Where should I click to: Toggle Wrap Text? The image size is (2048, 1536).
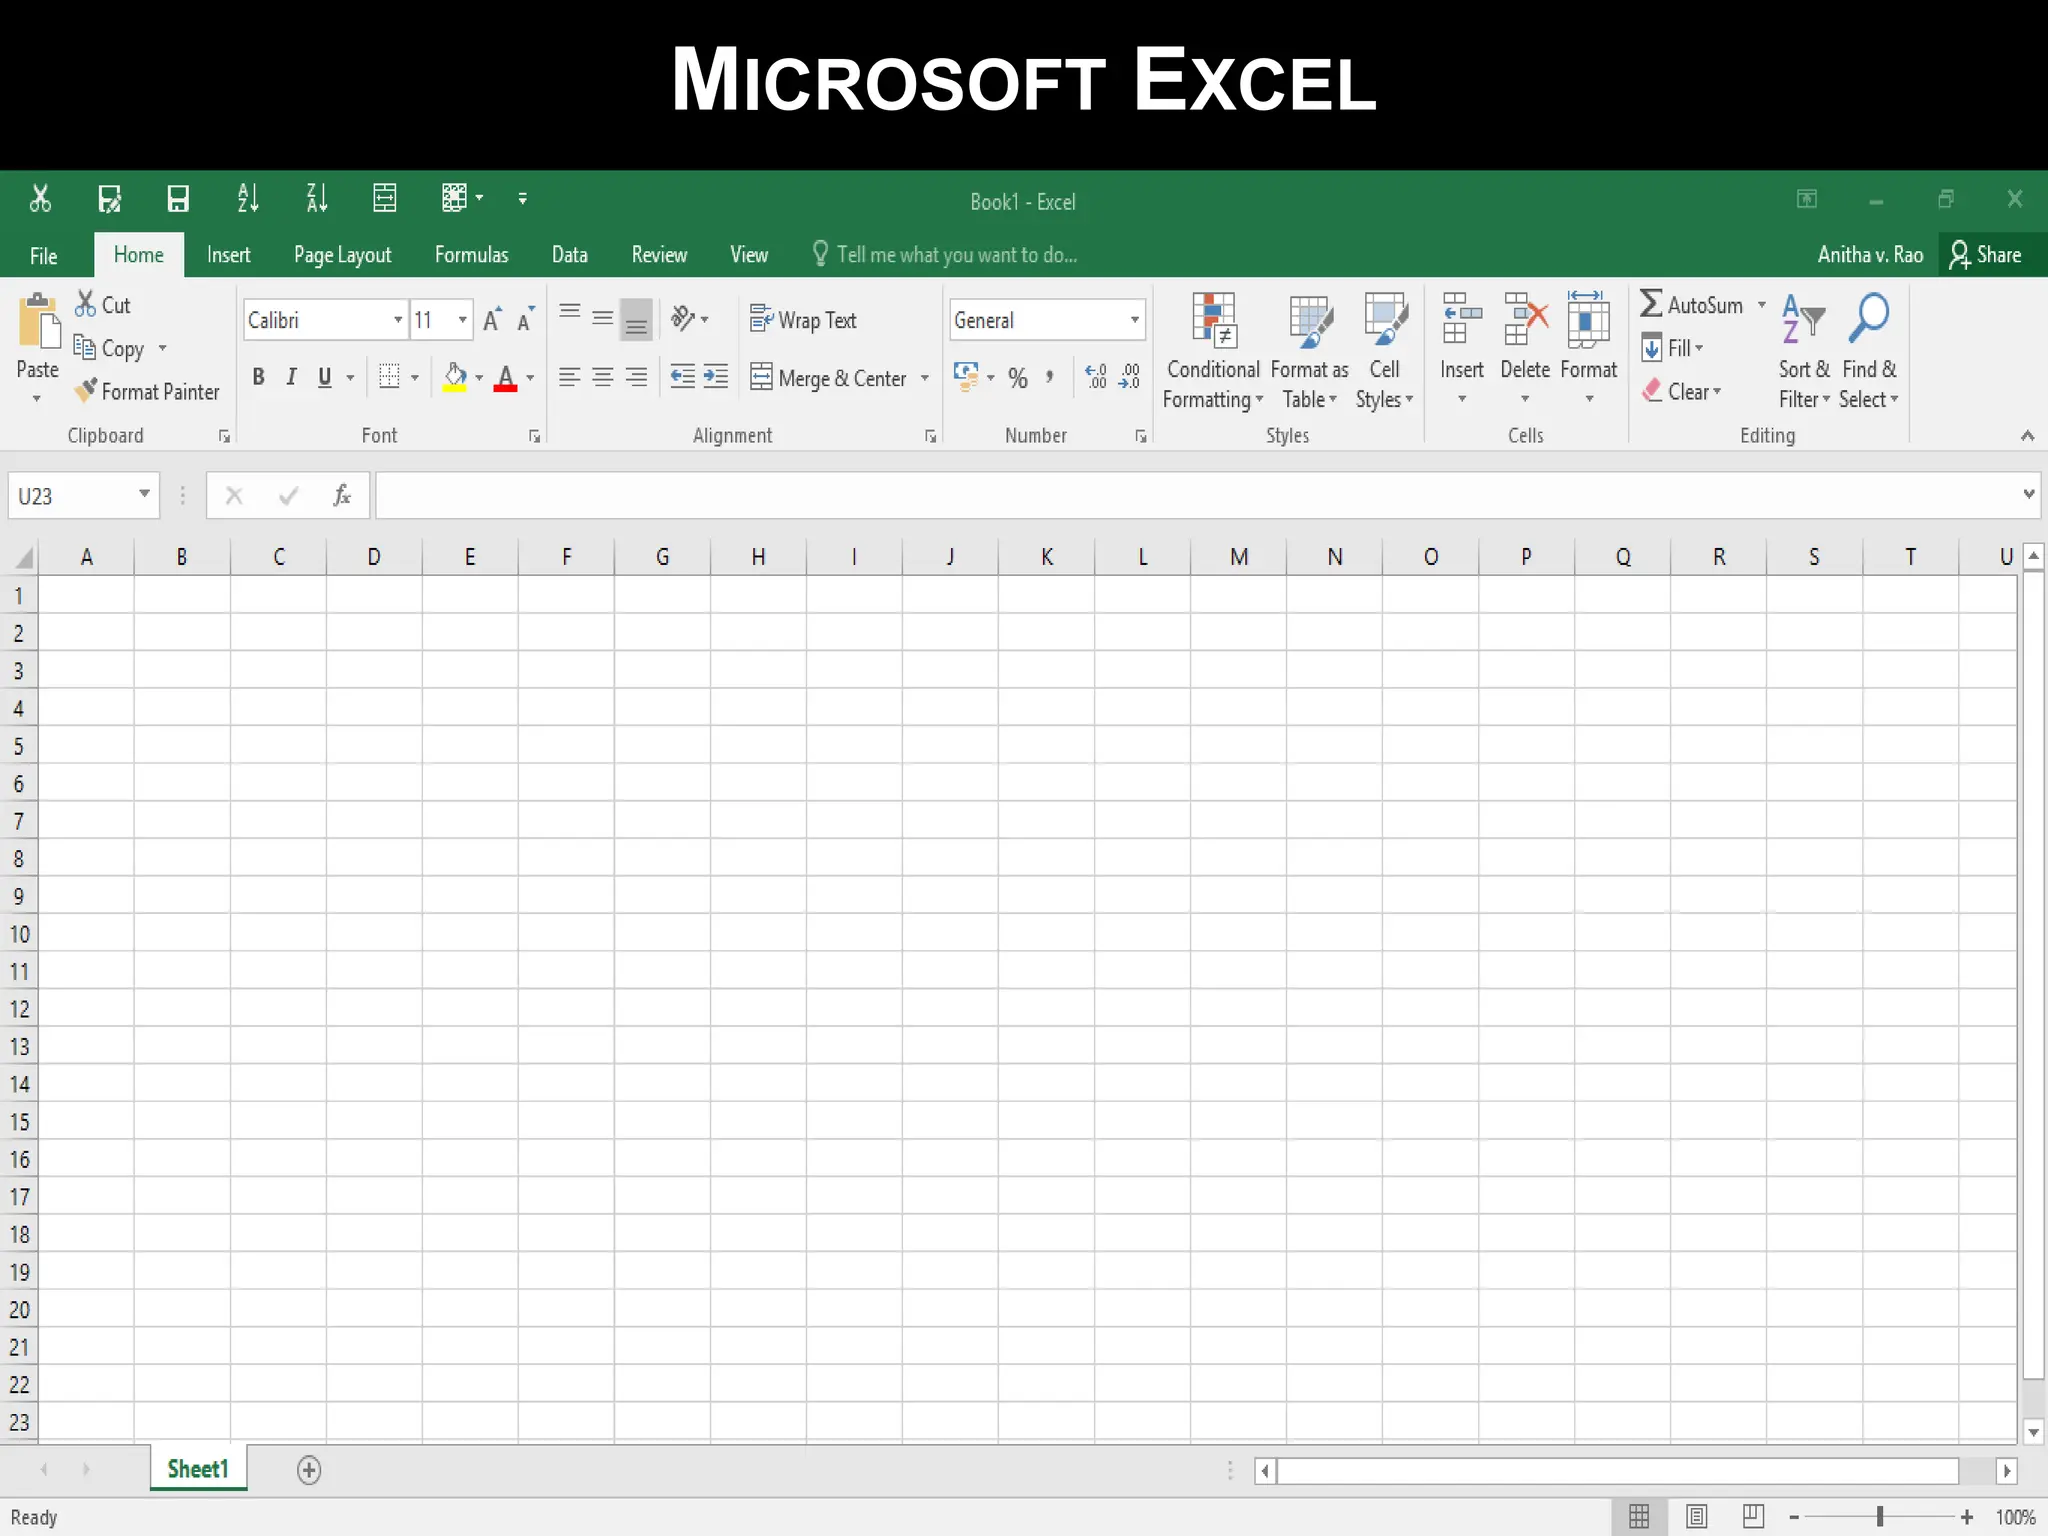pos(804,320)
